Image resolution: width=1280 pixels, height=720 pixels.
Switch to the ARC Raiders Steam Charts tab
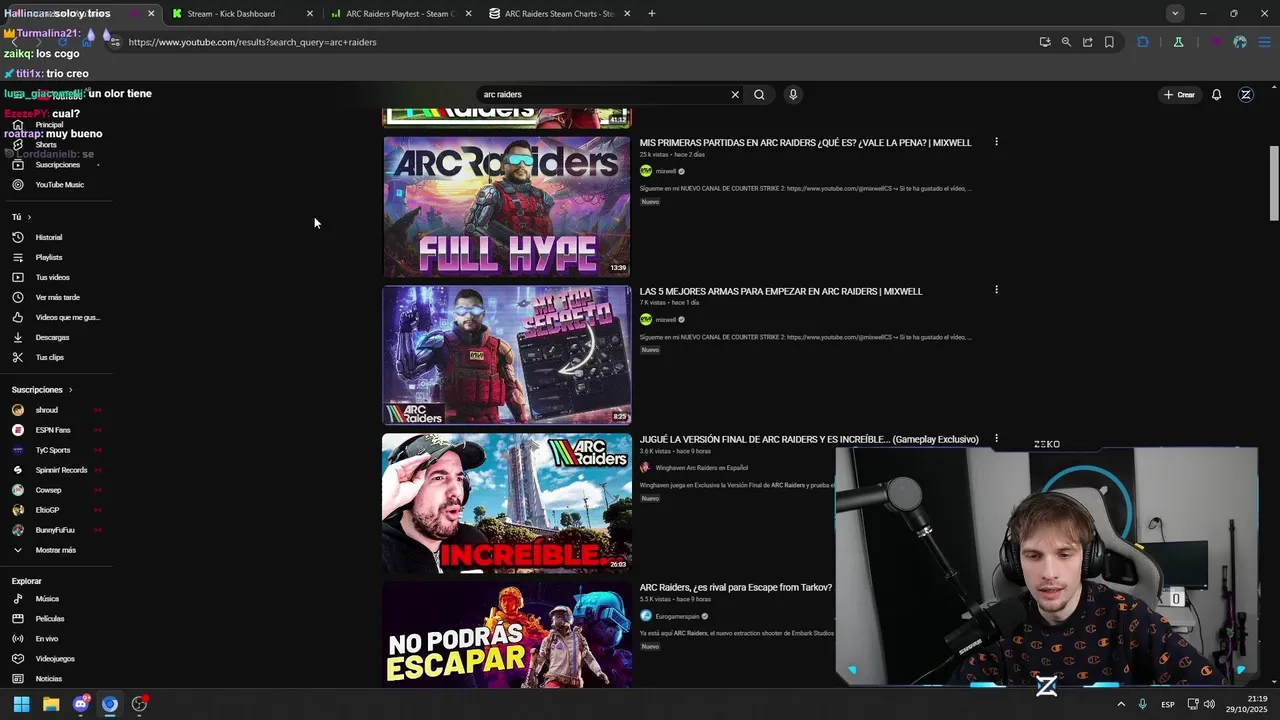(x=559, y=14)
